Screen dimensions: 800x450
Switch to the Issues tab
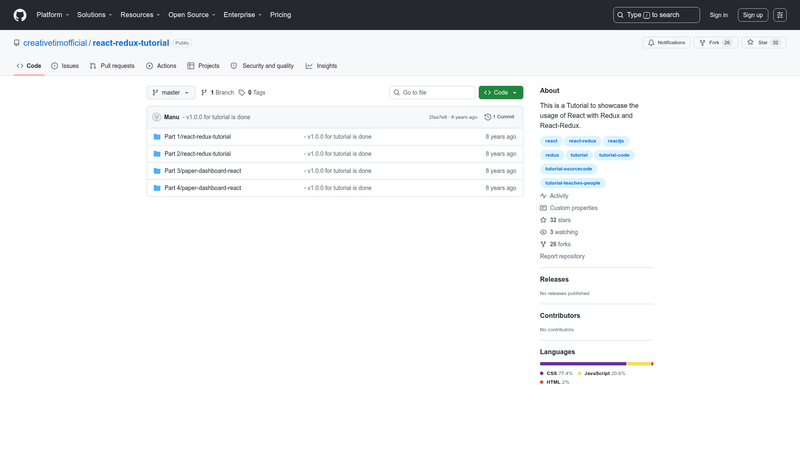pos(65,66)
